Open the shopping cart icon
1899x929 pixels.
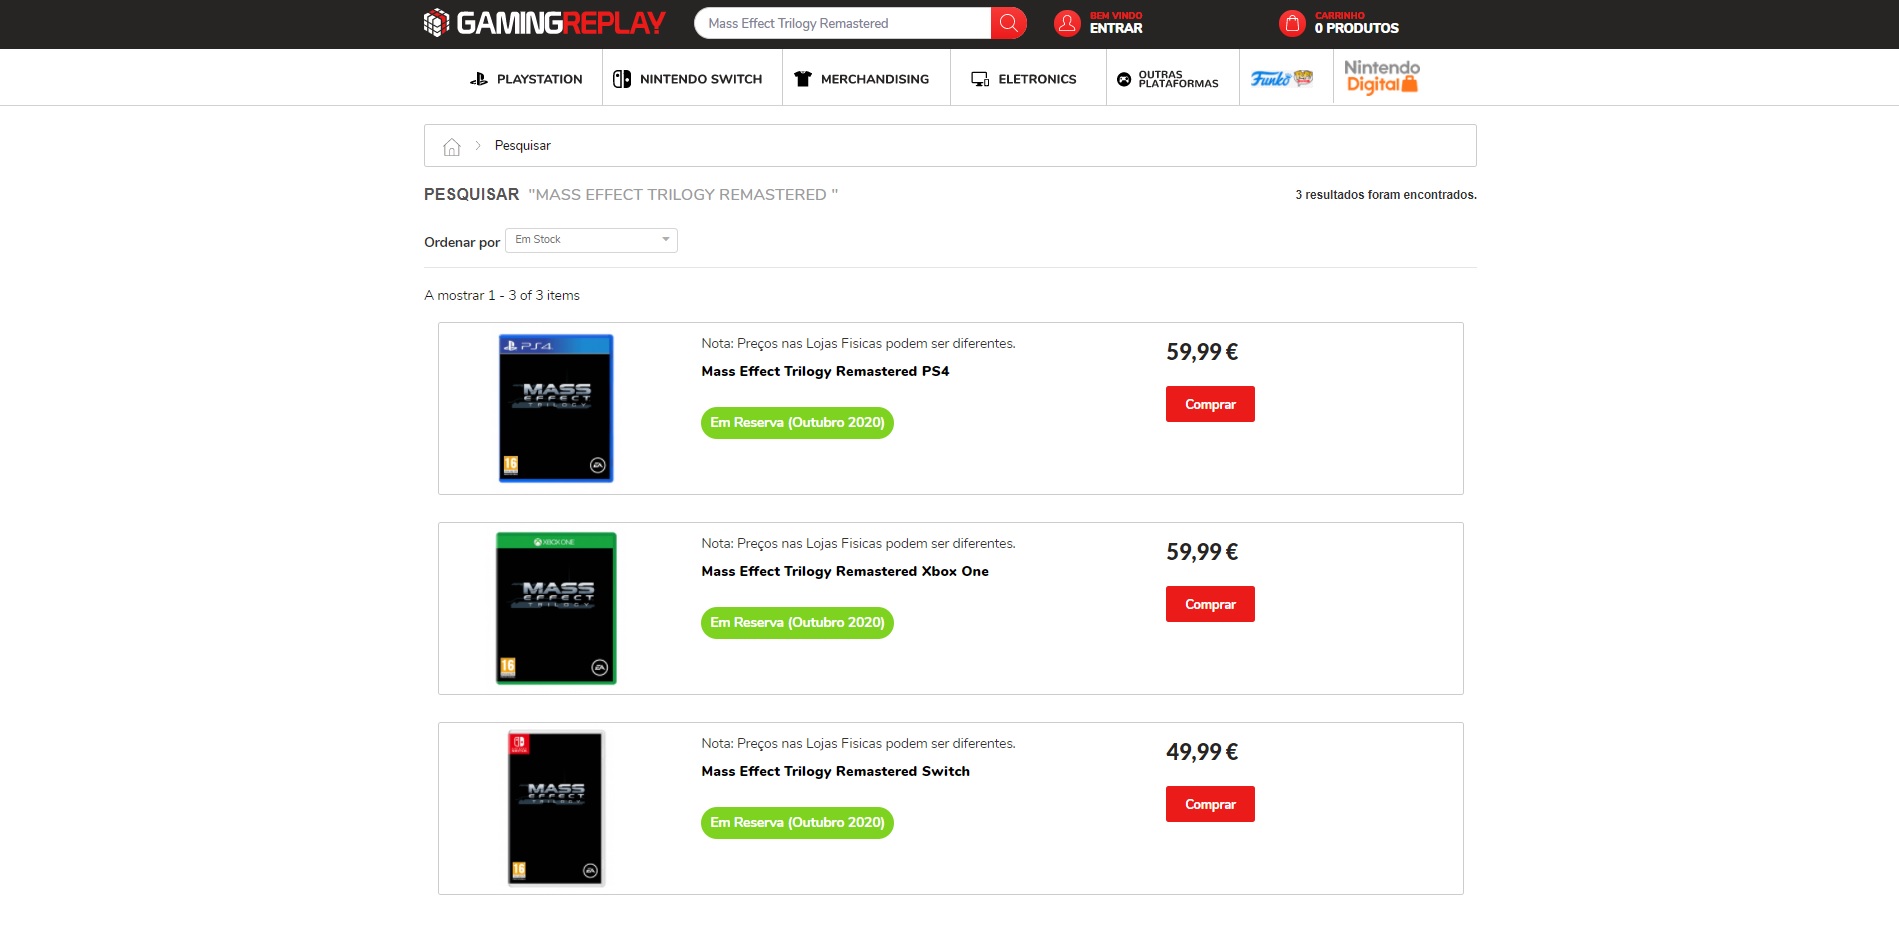coord(1292,23)
